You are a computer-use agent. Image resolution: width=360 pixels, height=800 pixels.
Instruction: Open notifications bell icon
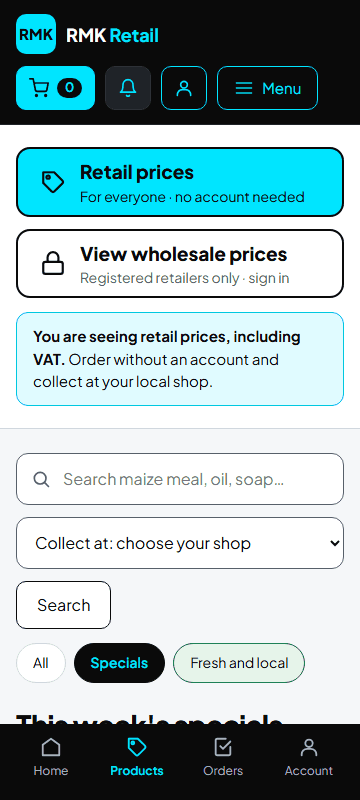[128, 88]
